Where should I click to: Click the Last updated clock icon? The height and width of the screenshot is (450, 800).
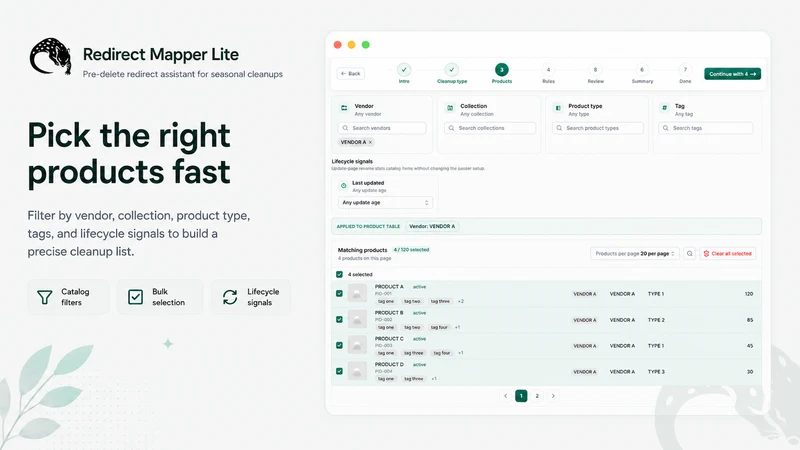[344, 186]
